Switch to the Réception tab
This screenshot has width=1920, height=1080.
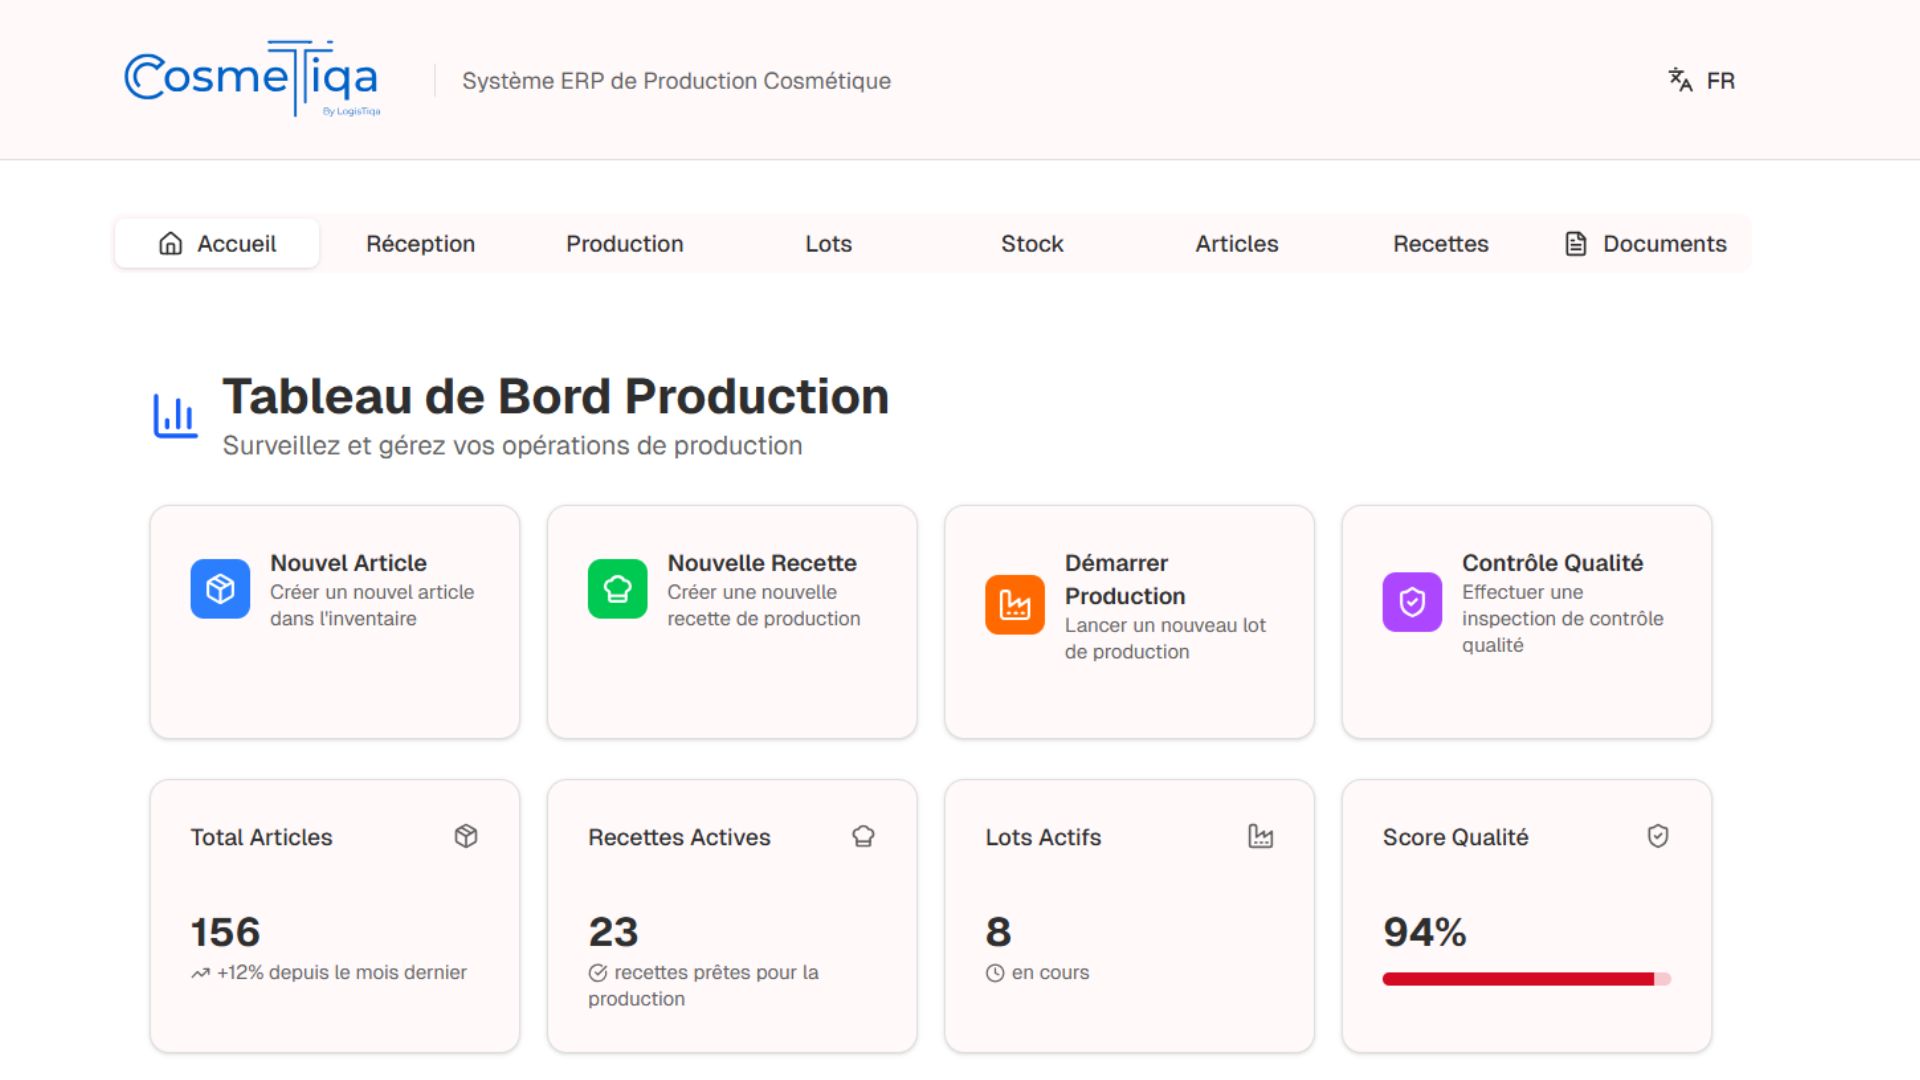420,244
